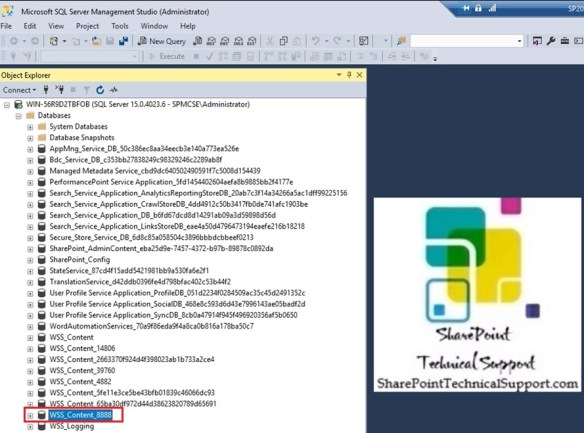Viewport: 584px width, 433px height.
Task: Click the Cut scissors toolbar icon
Action: [x=270, y=41]
